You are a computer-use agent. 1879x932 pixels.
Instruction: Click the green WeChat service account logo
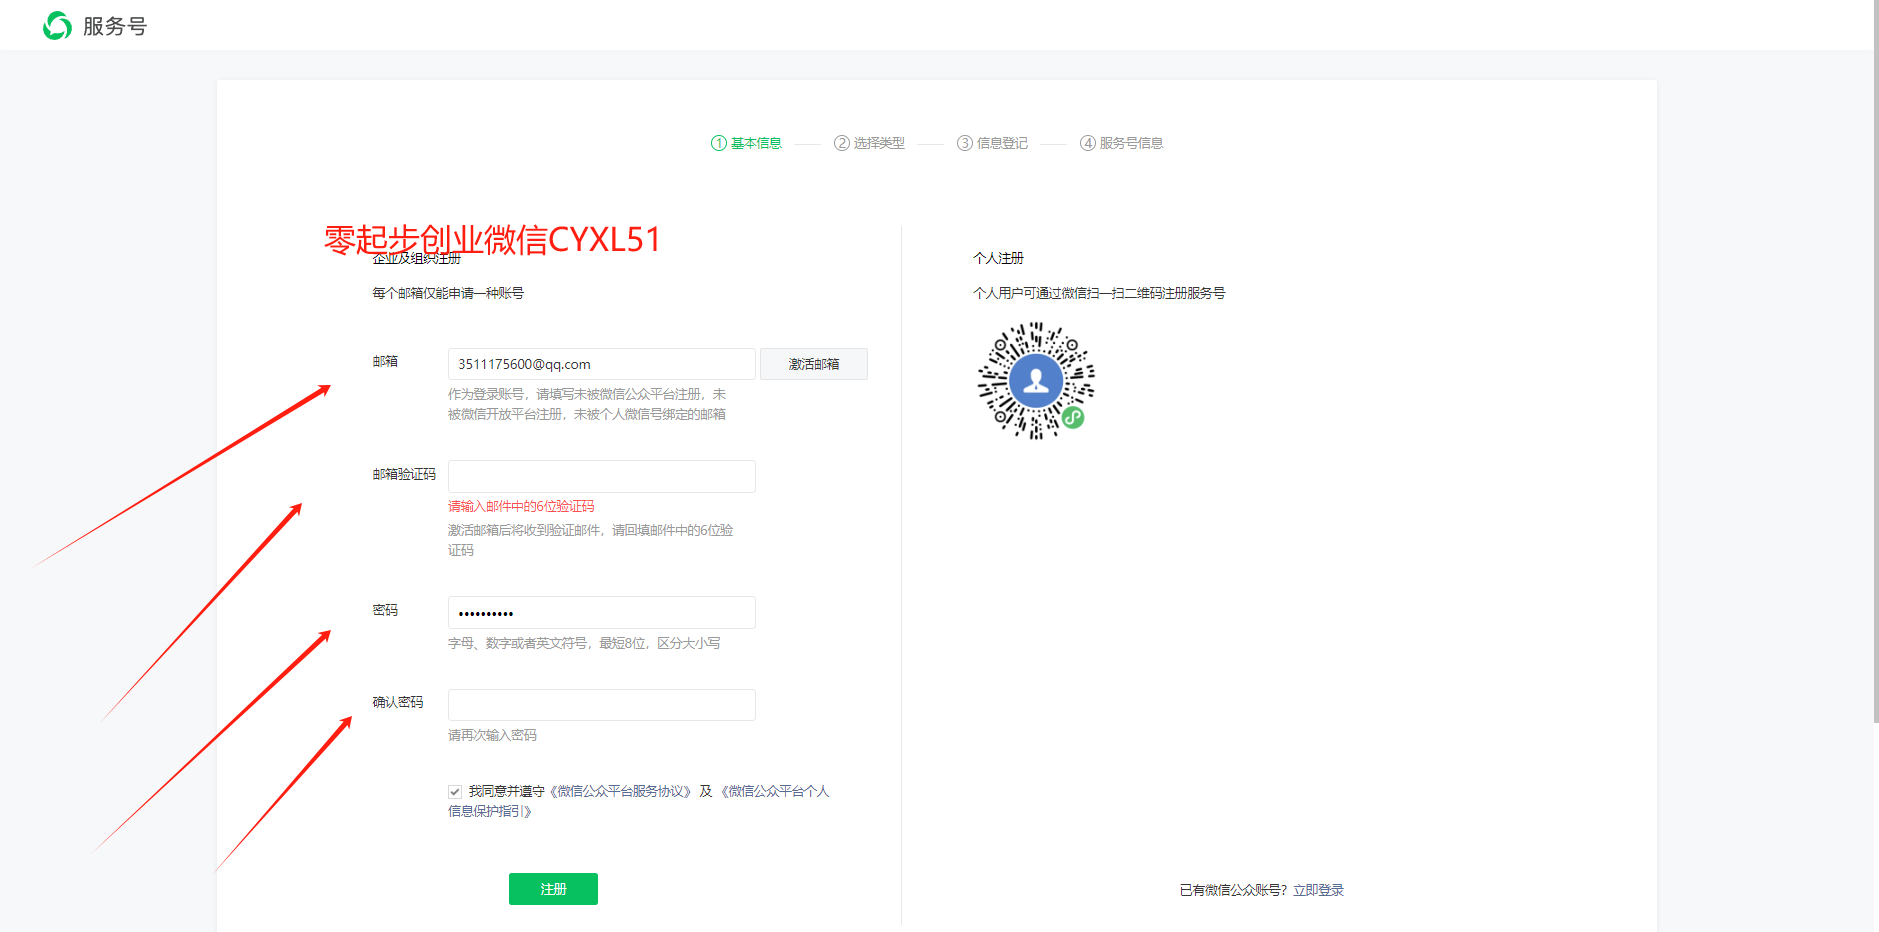tap(57, 26)
